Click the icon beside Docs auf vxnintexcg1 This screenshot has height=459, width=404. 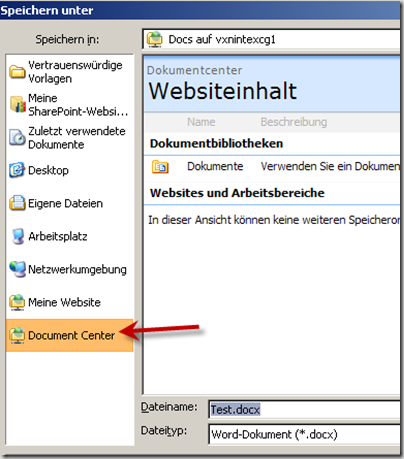point(155,39)
